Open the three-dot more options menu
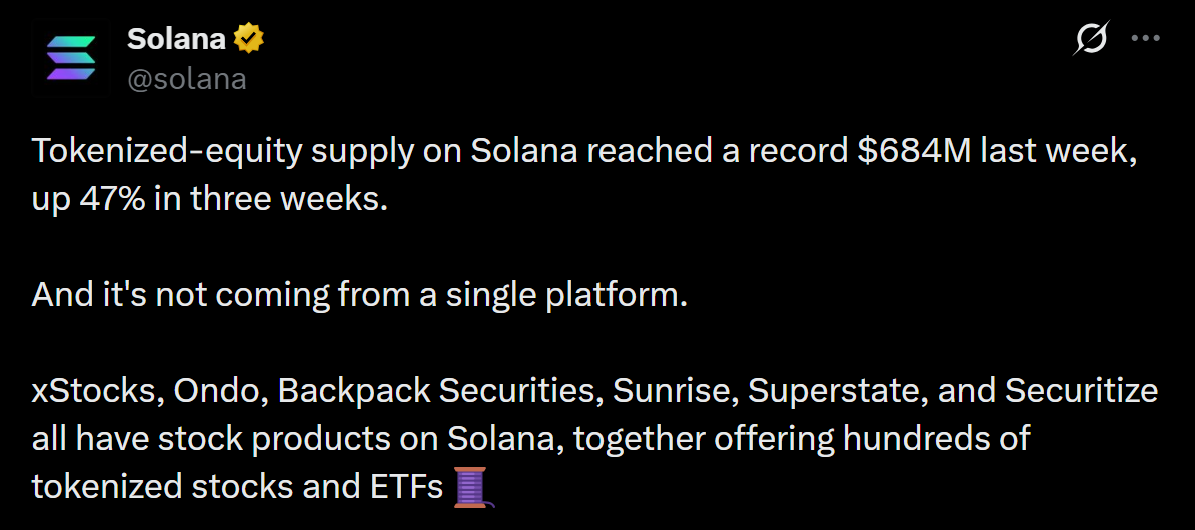Viewport: 1195px width, 530px height. 1145,39
